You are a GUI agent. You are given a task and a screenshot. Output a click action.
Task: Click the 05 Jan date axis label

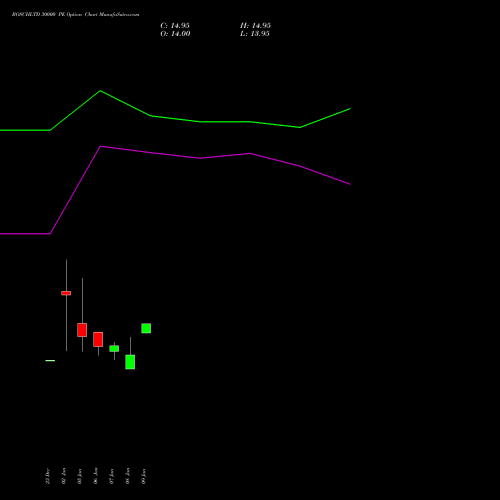[80, 476]
